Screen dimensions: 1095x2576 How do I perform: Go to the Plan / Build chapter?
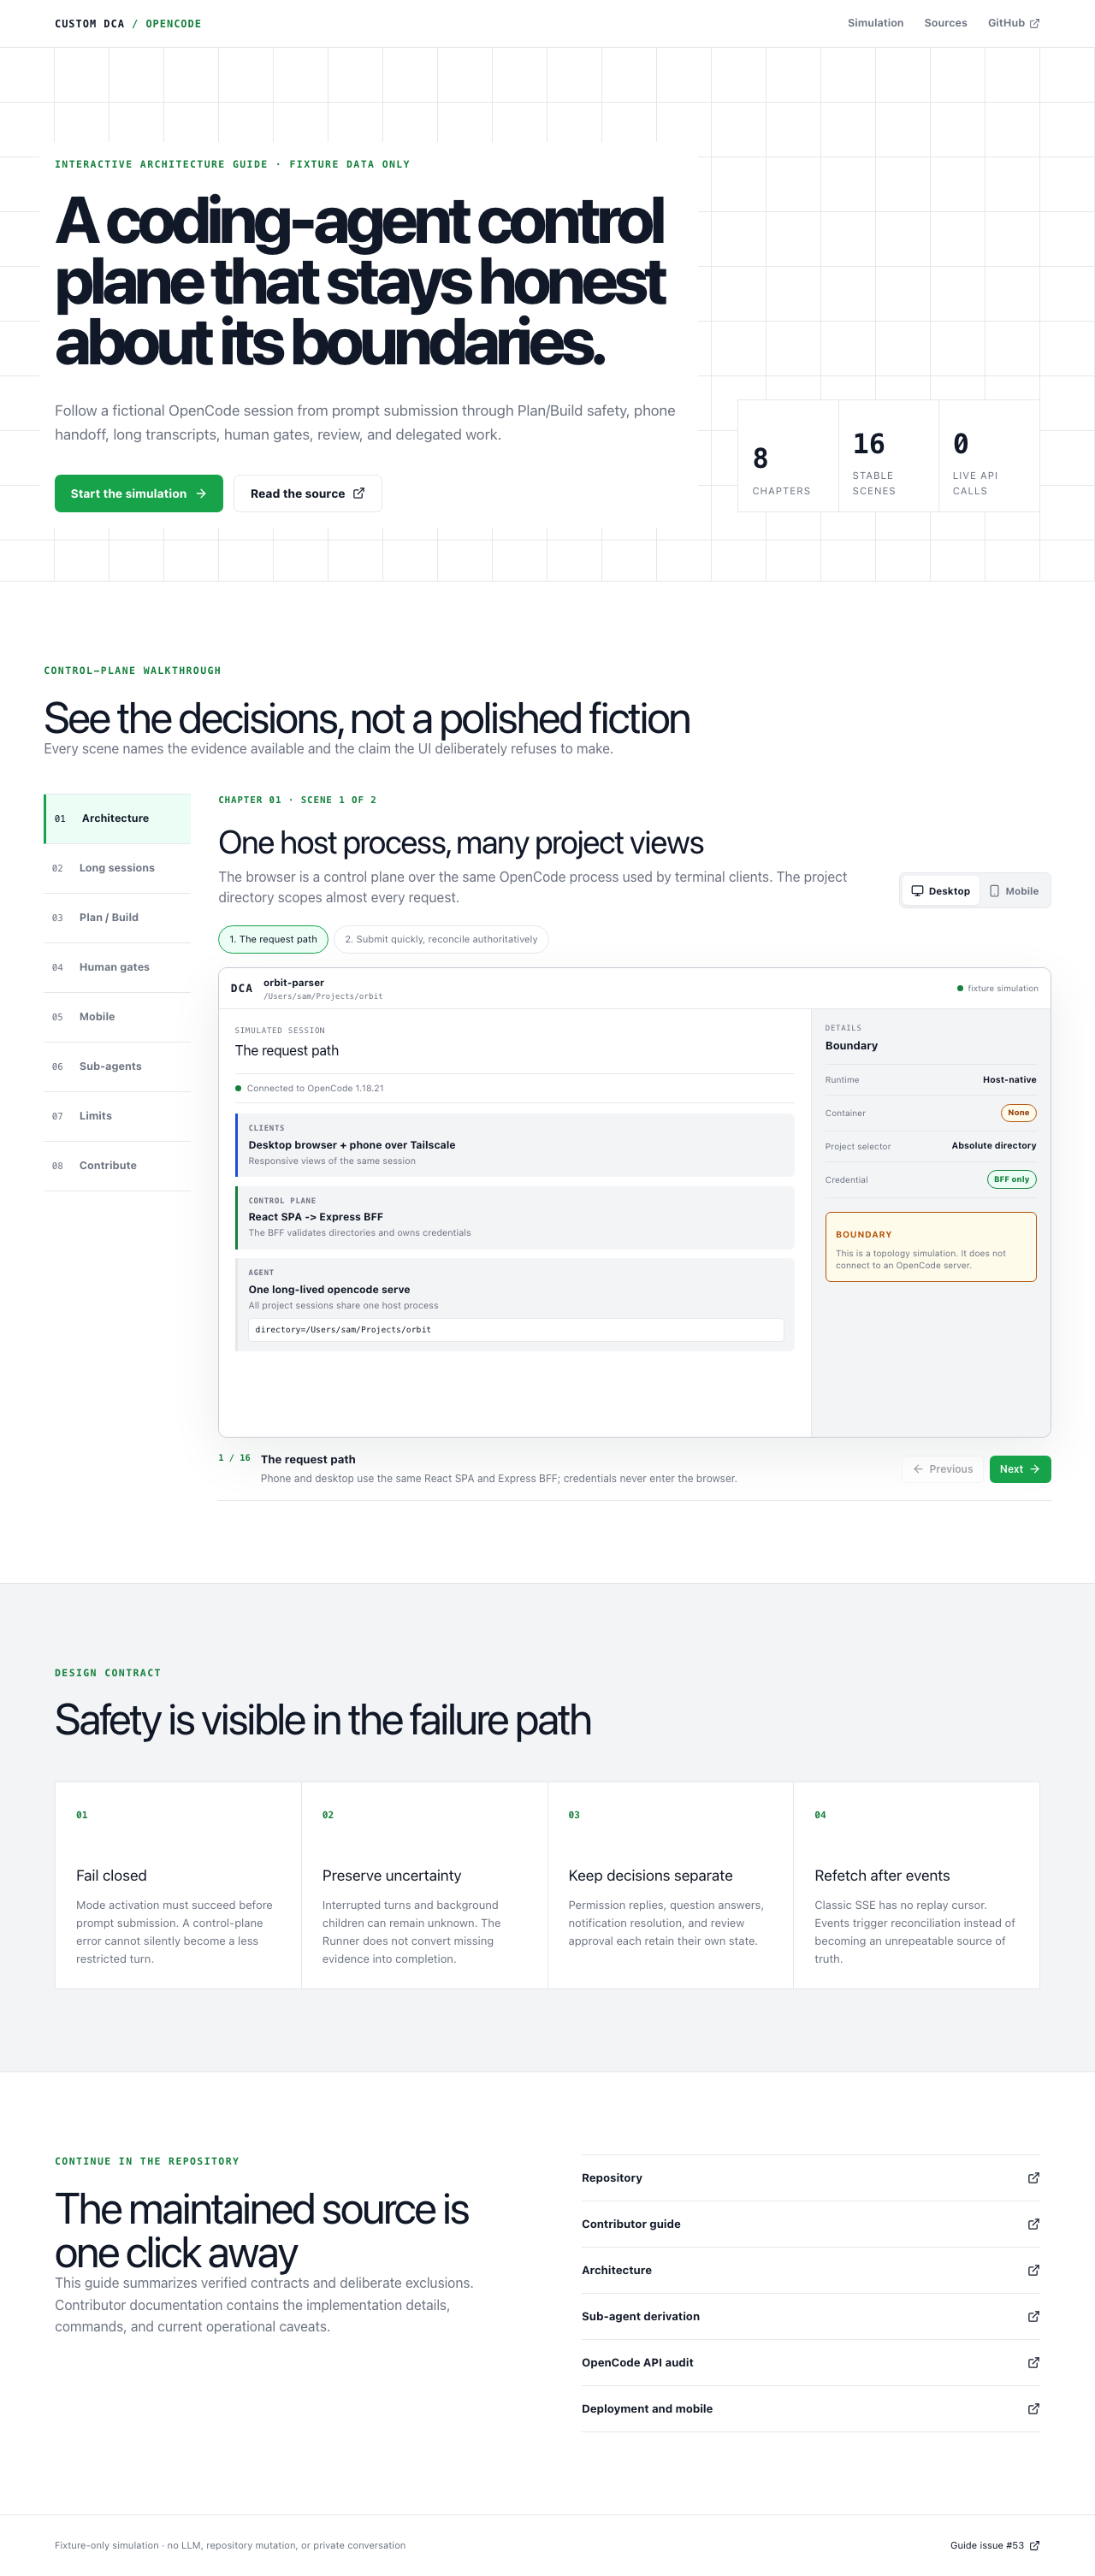tap(117, 917)
